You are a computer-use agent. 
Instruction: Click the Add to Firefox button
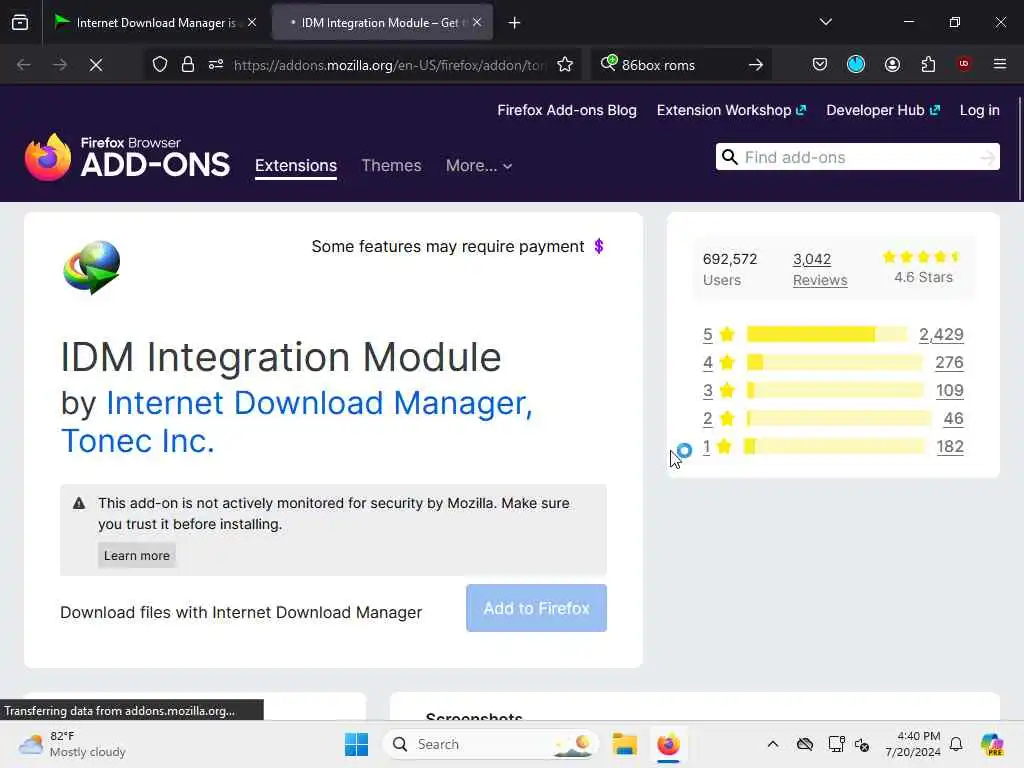pos(536,608)
